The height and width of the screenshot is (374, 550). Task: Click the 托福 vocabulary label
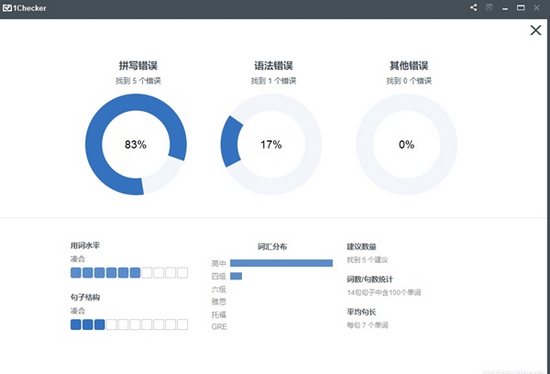click(x=219, y=314)
